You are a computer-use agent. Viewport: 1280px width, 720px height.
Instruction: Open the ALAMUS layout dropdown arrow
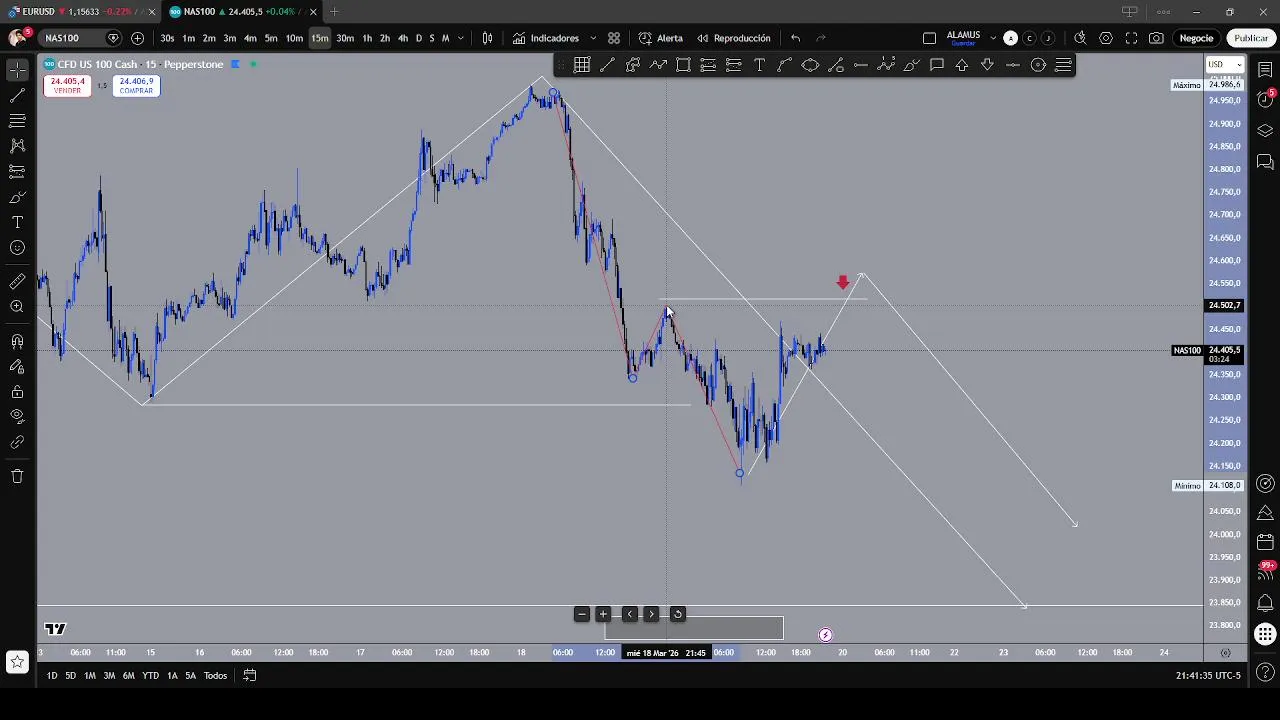pyautogui.click(x=993, y=38)
